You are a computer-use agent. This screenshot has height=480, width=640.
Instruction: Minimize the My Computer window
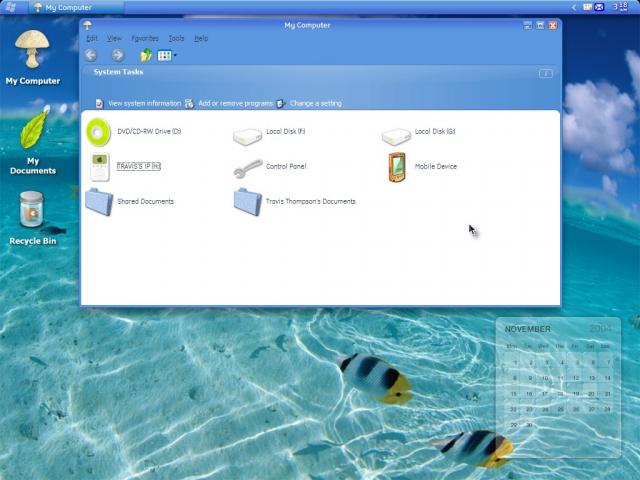point(527,25)
